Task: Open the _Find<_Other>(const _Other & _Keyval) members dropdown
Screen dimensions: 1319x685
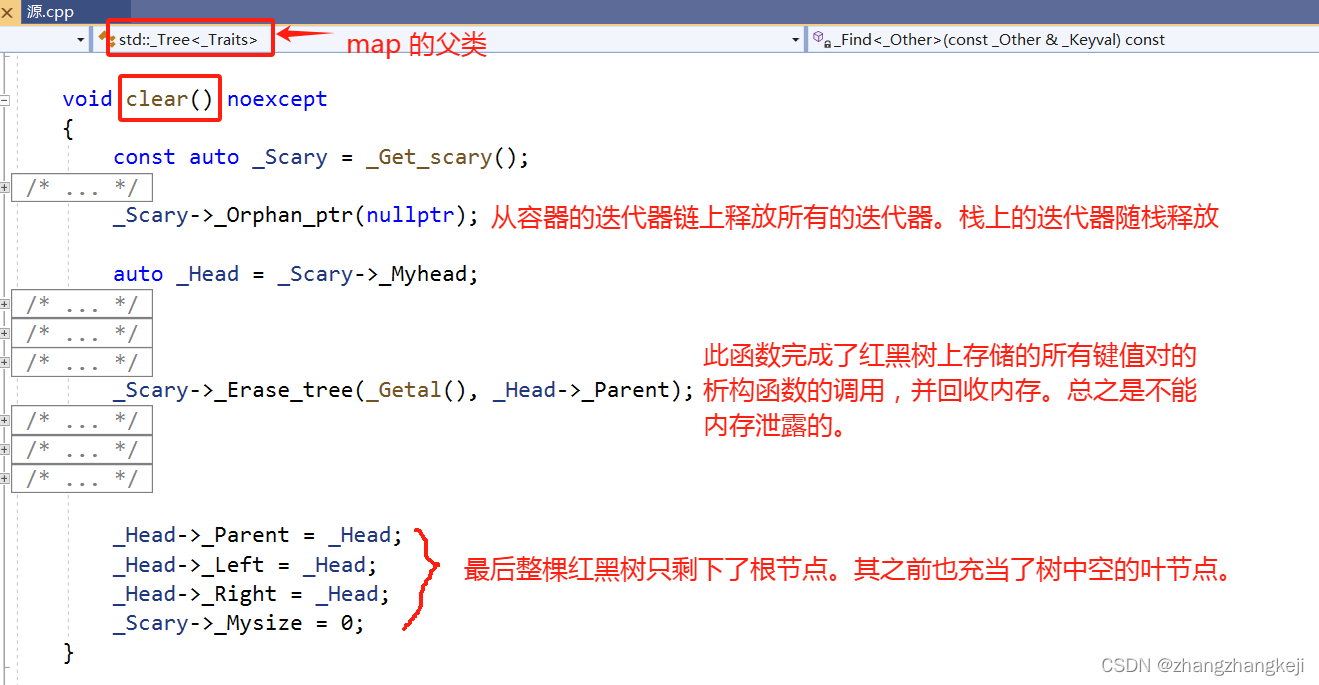Action: [x=1062, y=40]
